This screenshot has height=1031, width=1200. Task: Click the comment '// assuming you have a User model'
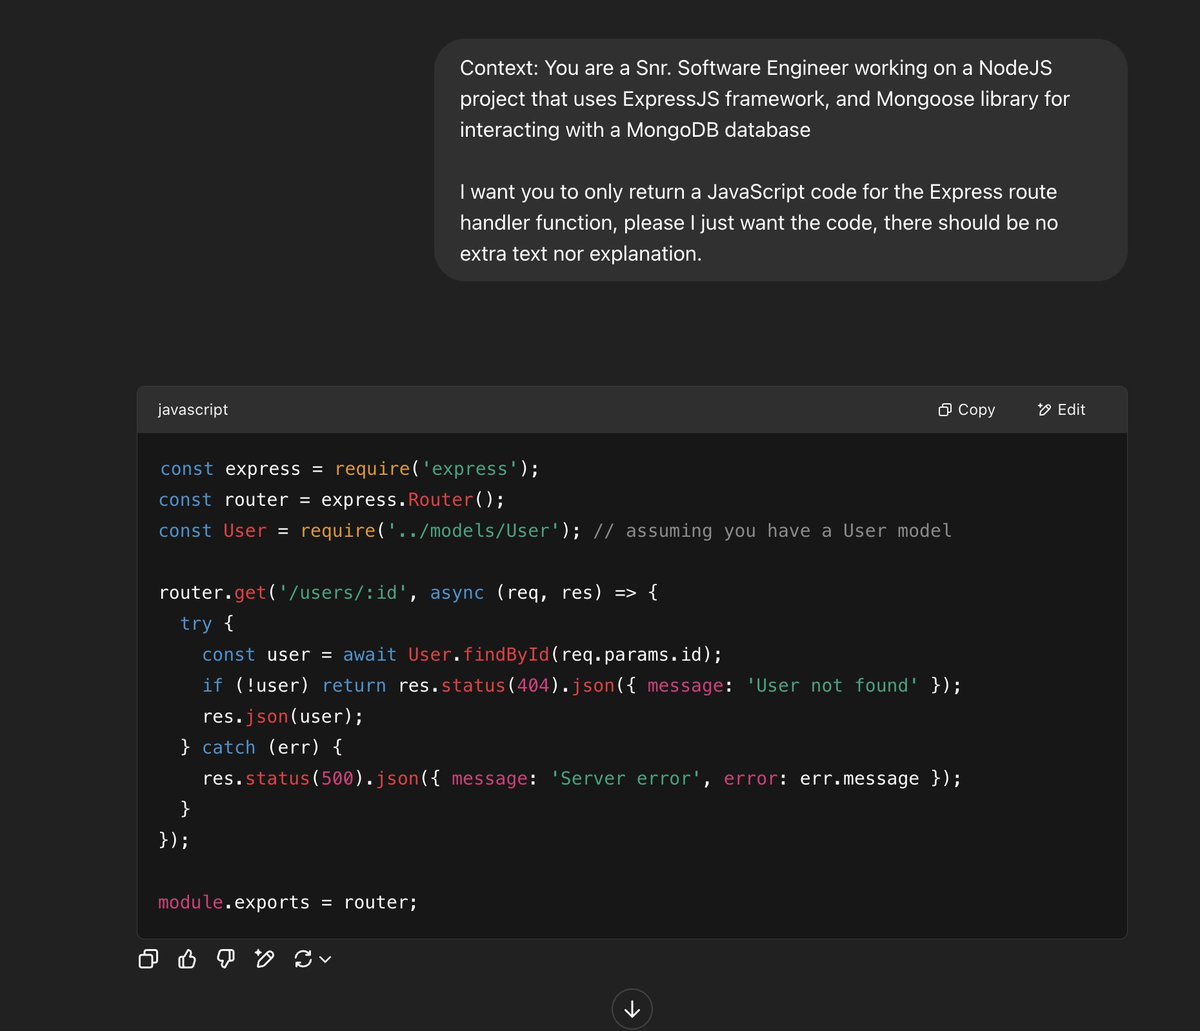[773, 531]
